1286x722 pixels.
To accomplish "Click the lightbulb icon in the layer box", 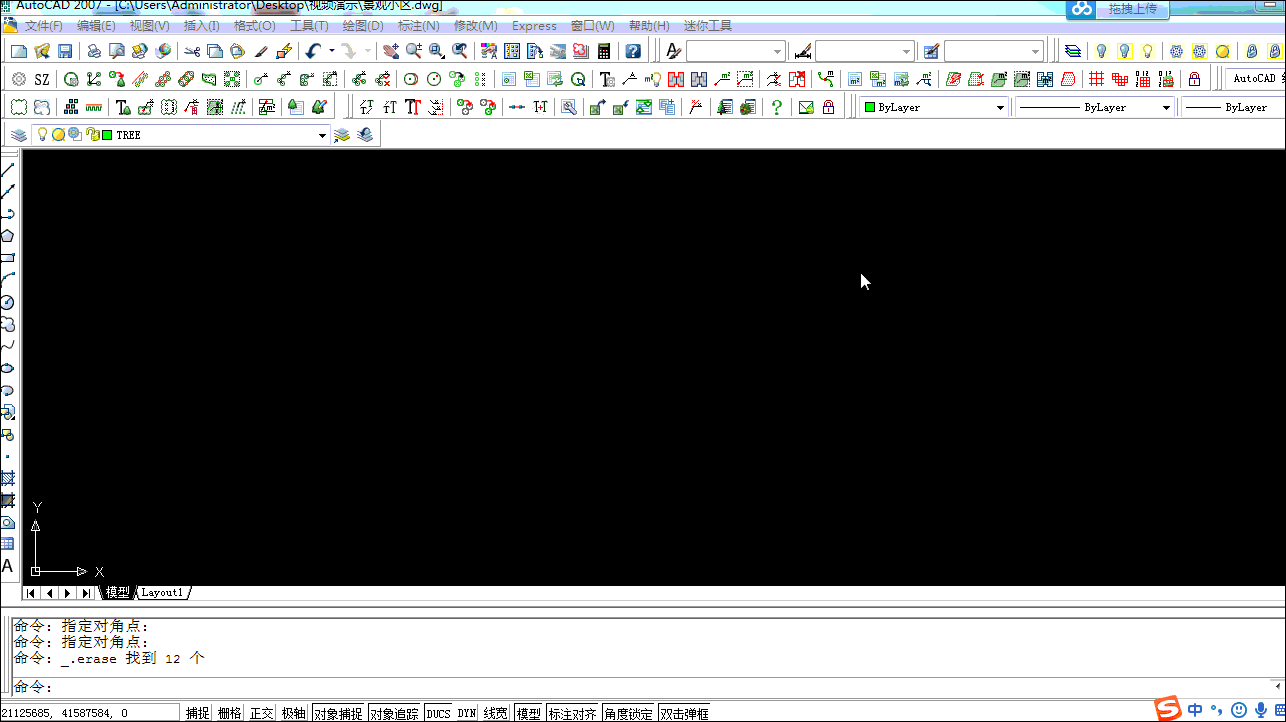I will click(x=42, y=135).
